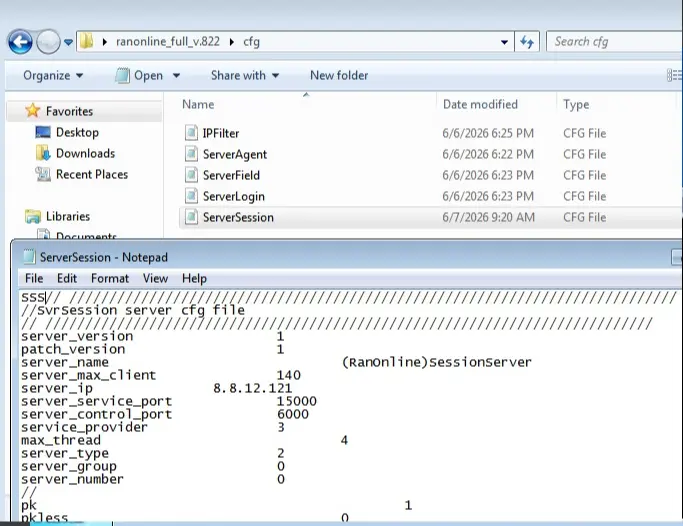Expand the root breadcrumb arrow before ranonline_full_v.822
Screen dimensions: 683x526
click(105, 42)
